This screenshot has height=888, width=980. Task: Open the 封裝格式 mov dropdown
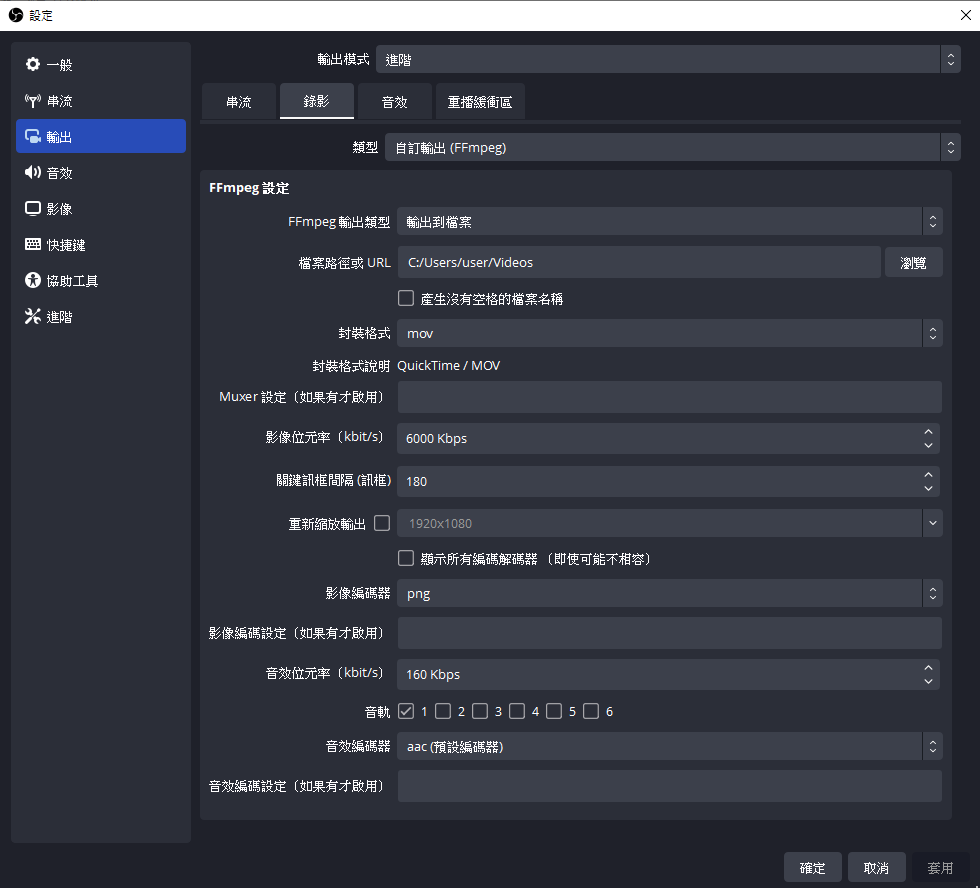(x=669, y=333)
